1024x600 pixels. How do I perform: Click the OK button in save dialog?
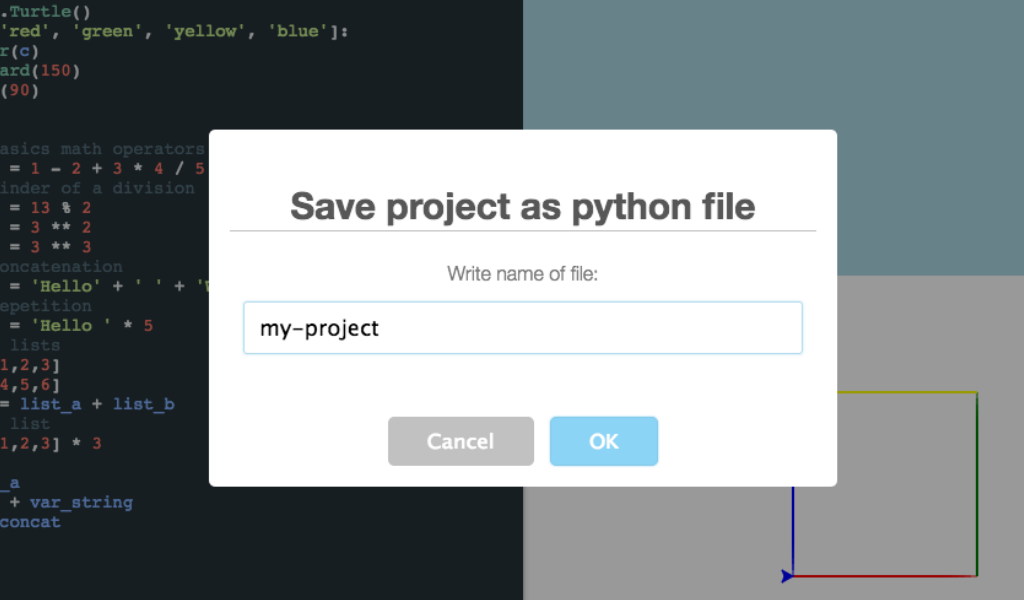point(603,441)
